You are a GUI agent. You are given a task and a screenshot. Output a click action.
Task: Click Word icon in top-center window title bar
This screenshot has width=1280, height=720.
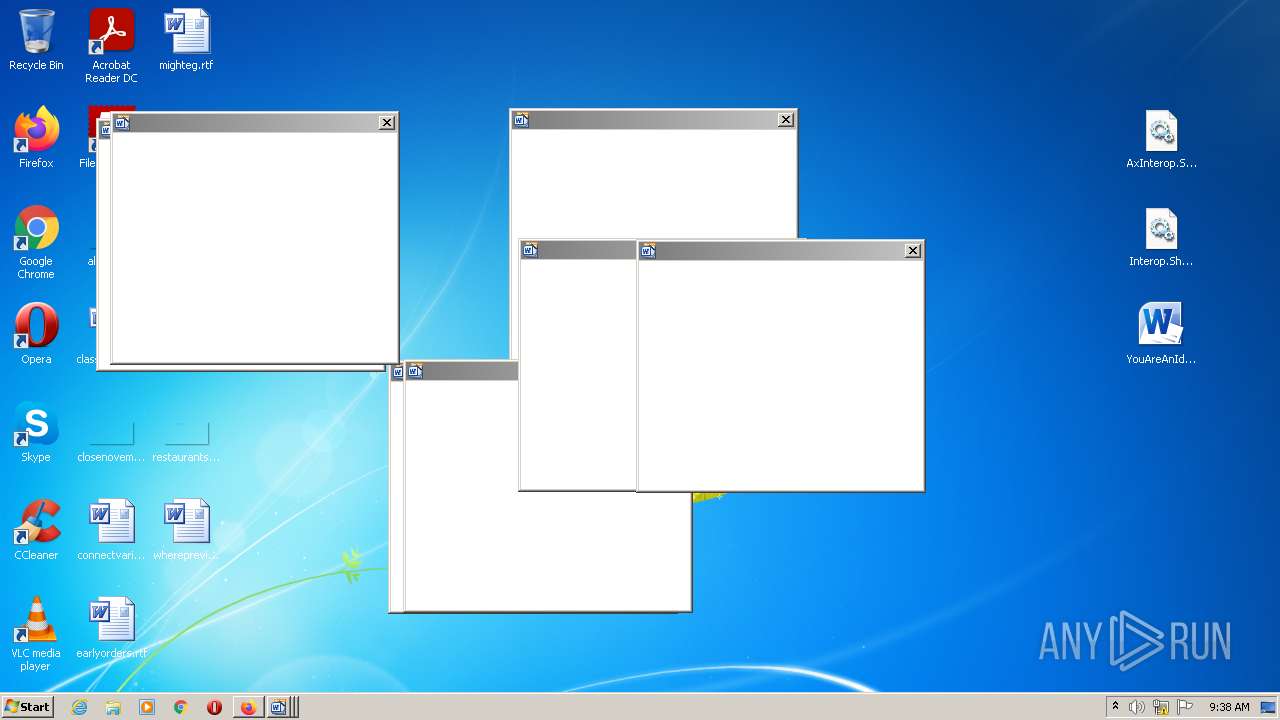521,120
